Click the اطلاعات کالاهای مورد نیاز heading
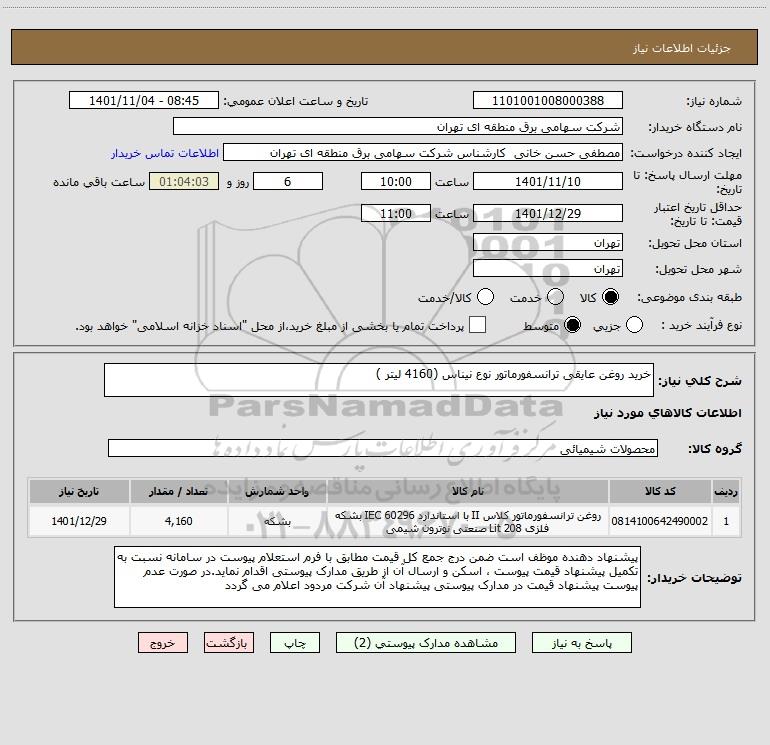This screenshot has height=745, width=770. (667, 413)
